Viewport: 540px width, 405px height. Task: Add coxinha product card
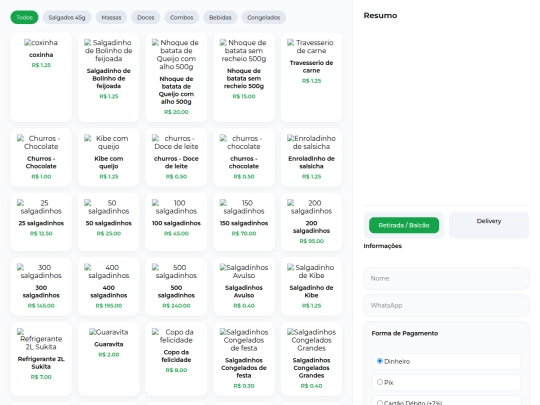[41, 77]
